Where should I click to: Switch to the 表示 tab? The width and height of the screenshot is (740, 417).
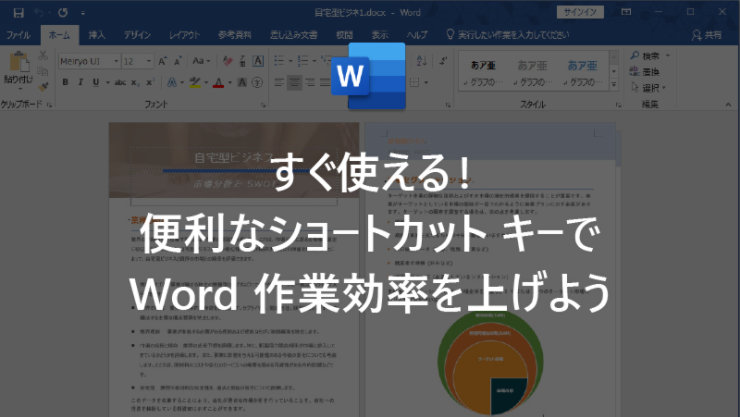point(380,35)
